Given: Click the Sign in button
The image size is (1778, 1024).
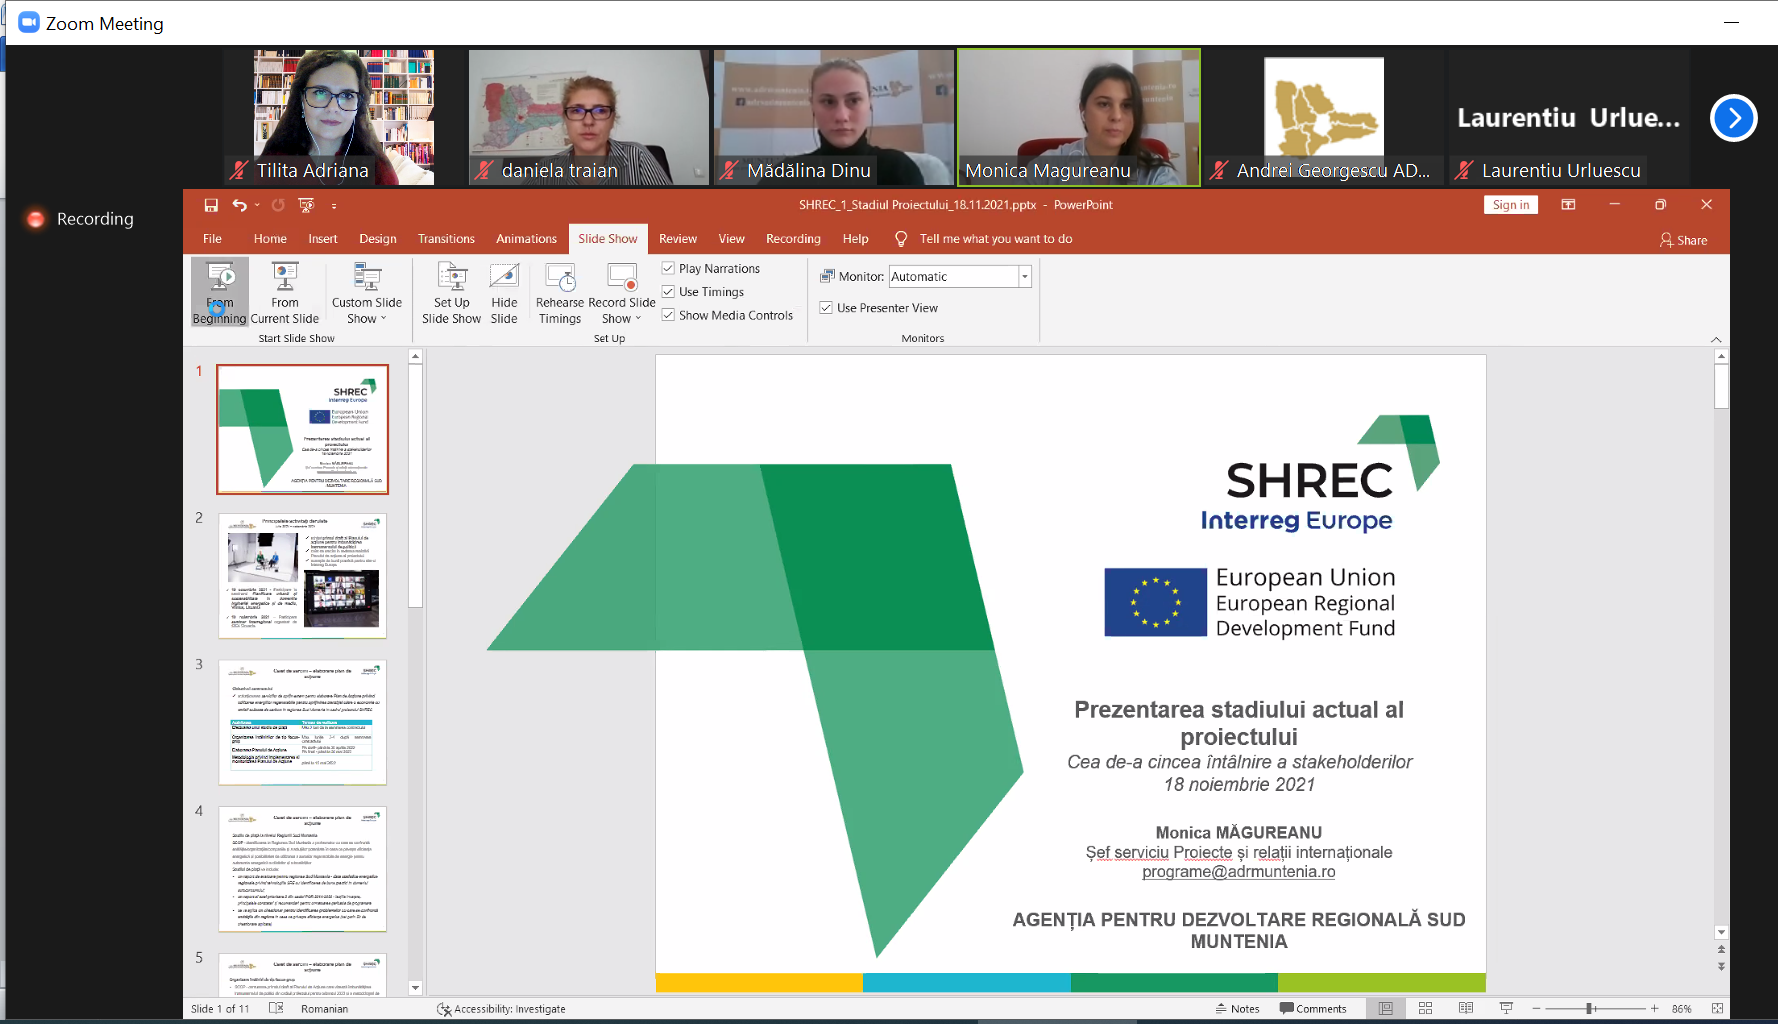Looking at the screenshot, I should point(1510,205).
